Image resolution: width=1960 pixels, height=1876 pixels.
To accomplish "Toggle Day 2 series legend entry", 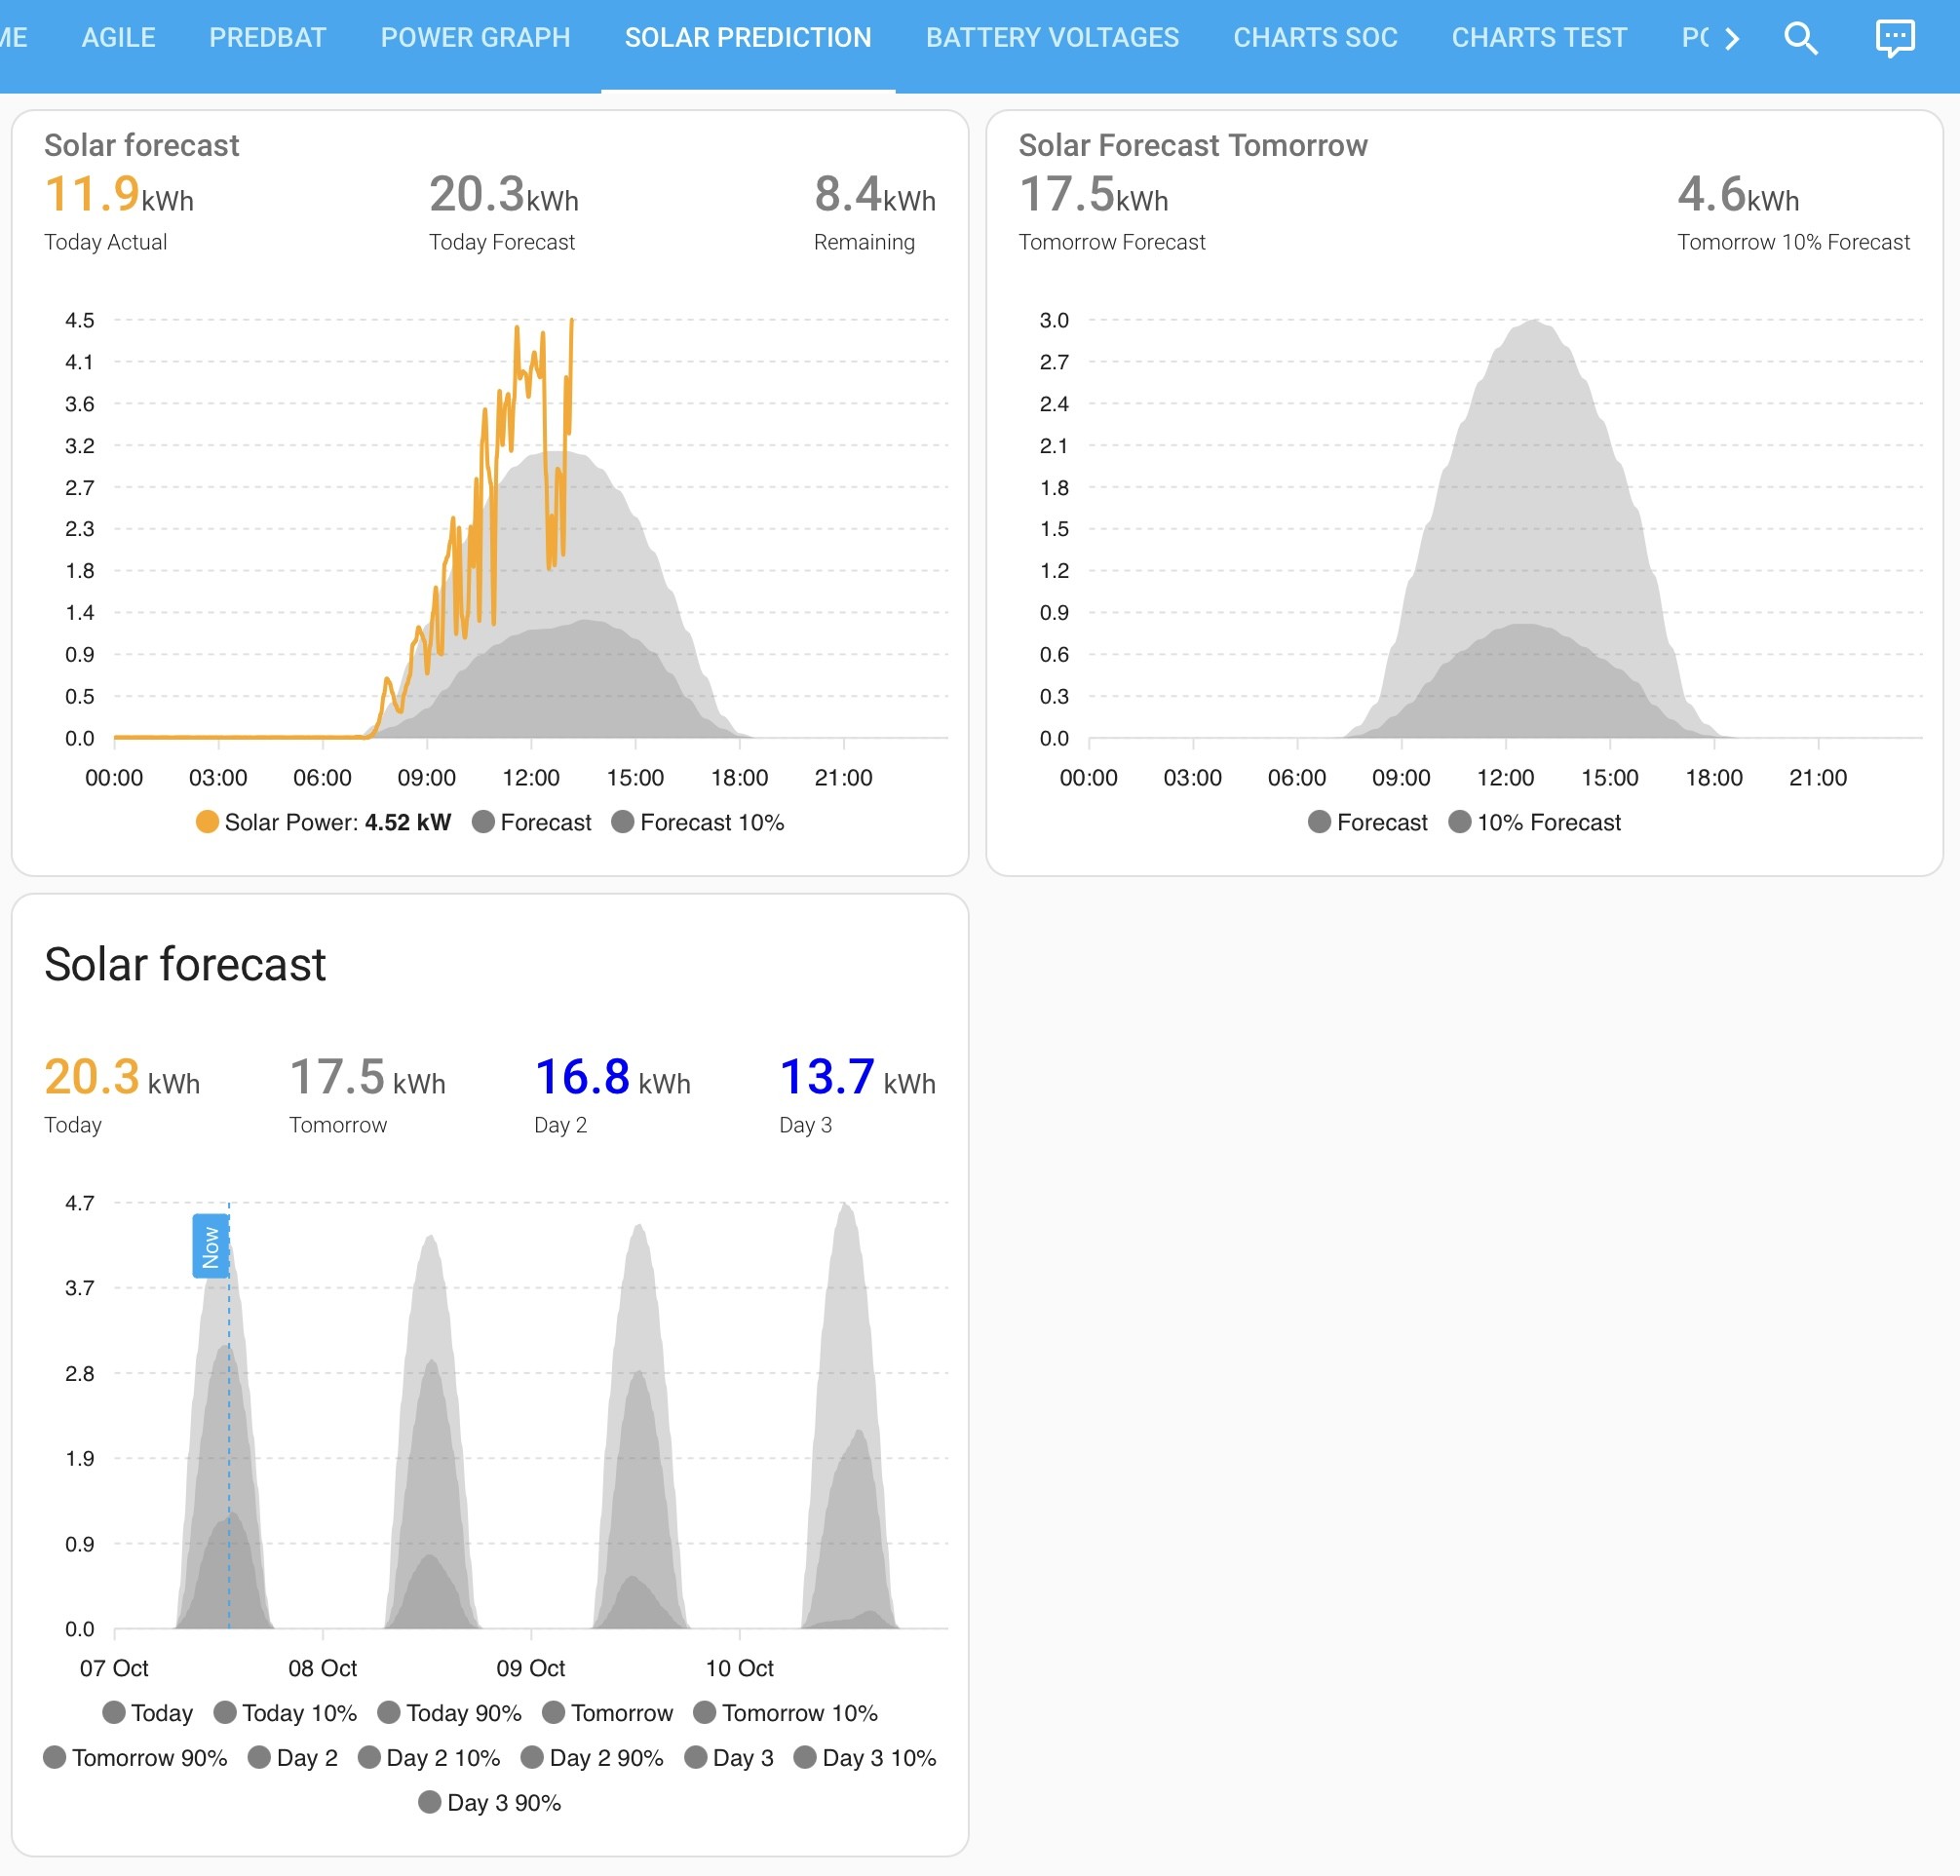I will 293,1757.
